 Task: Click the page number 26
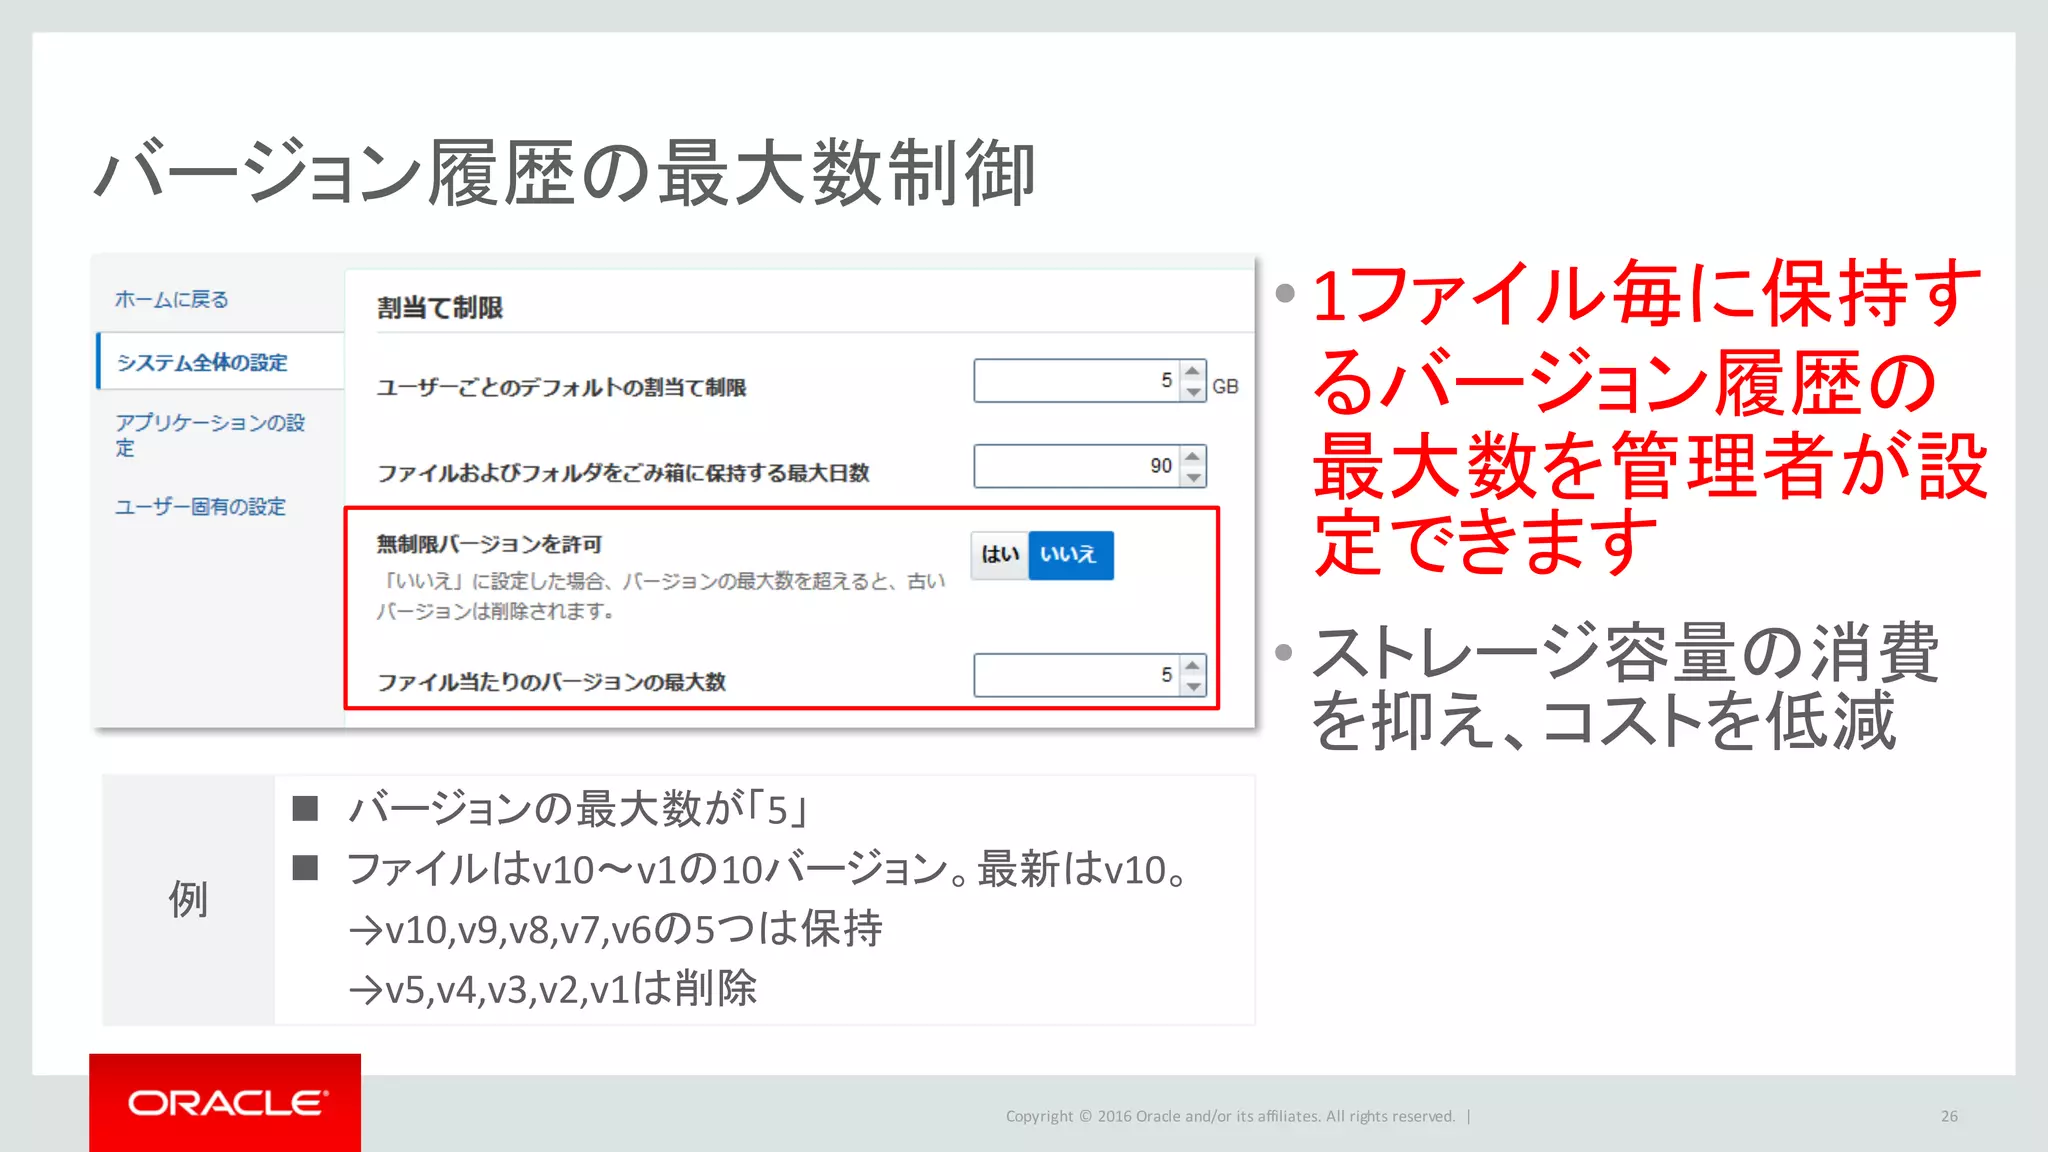pos(1949,1116)
